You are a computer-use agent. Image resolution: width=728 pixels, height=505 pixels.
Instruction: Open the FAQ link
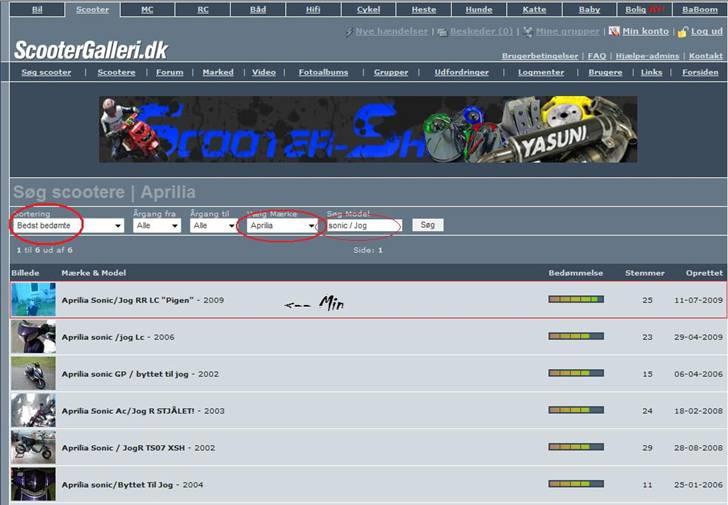597,56
